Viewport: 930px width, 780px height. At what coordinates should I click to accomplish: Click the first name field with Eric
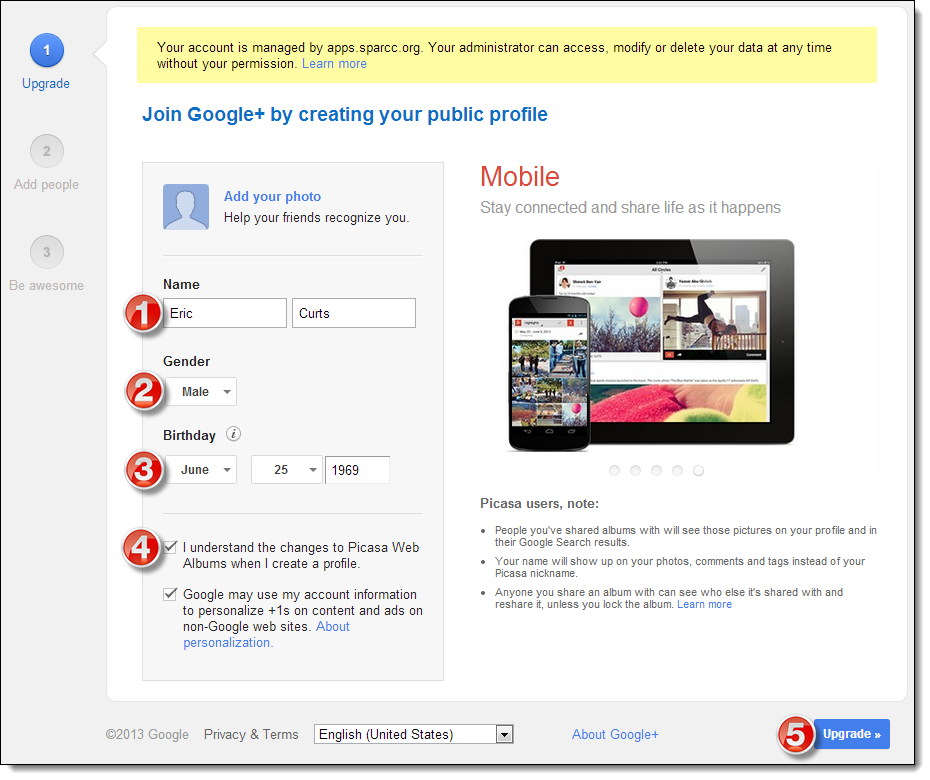click(225, 313)
